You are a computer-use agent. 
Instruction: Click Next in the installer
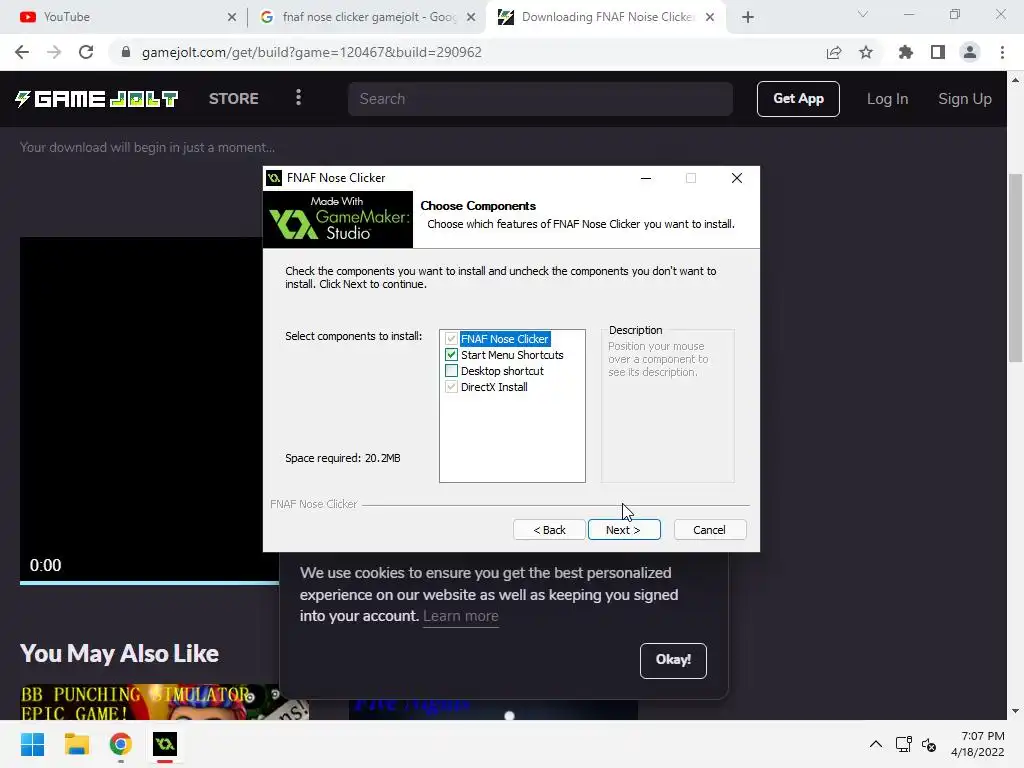[624, 530]
